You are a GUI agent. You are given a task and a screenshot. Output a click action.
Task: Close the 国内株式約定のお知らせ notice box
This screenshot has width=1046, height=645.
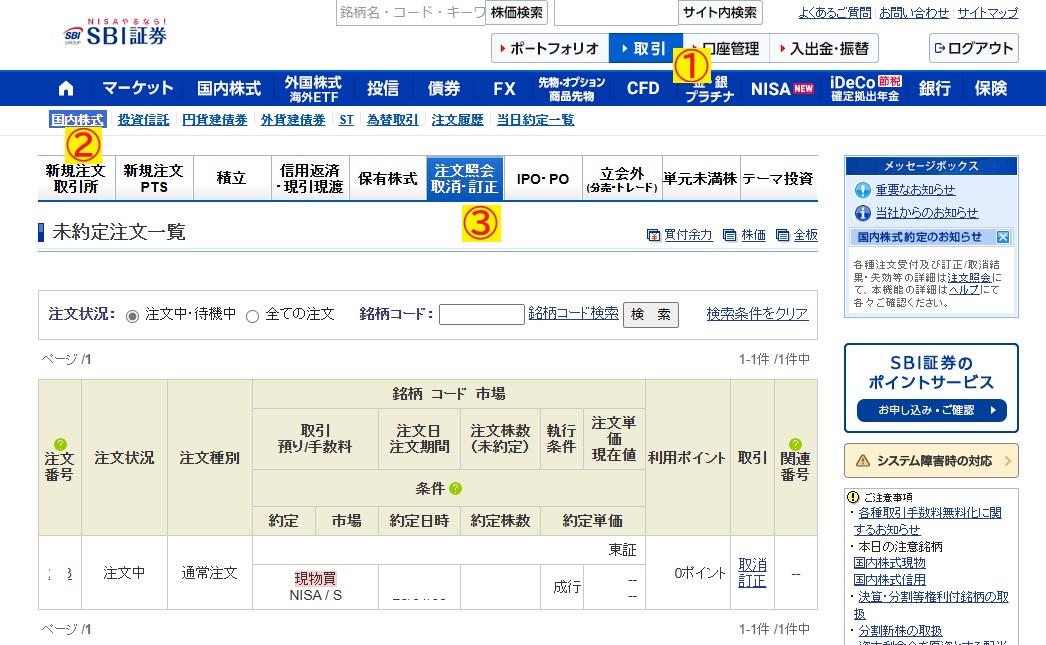click(x=1003, y=237)
